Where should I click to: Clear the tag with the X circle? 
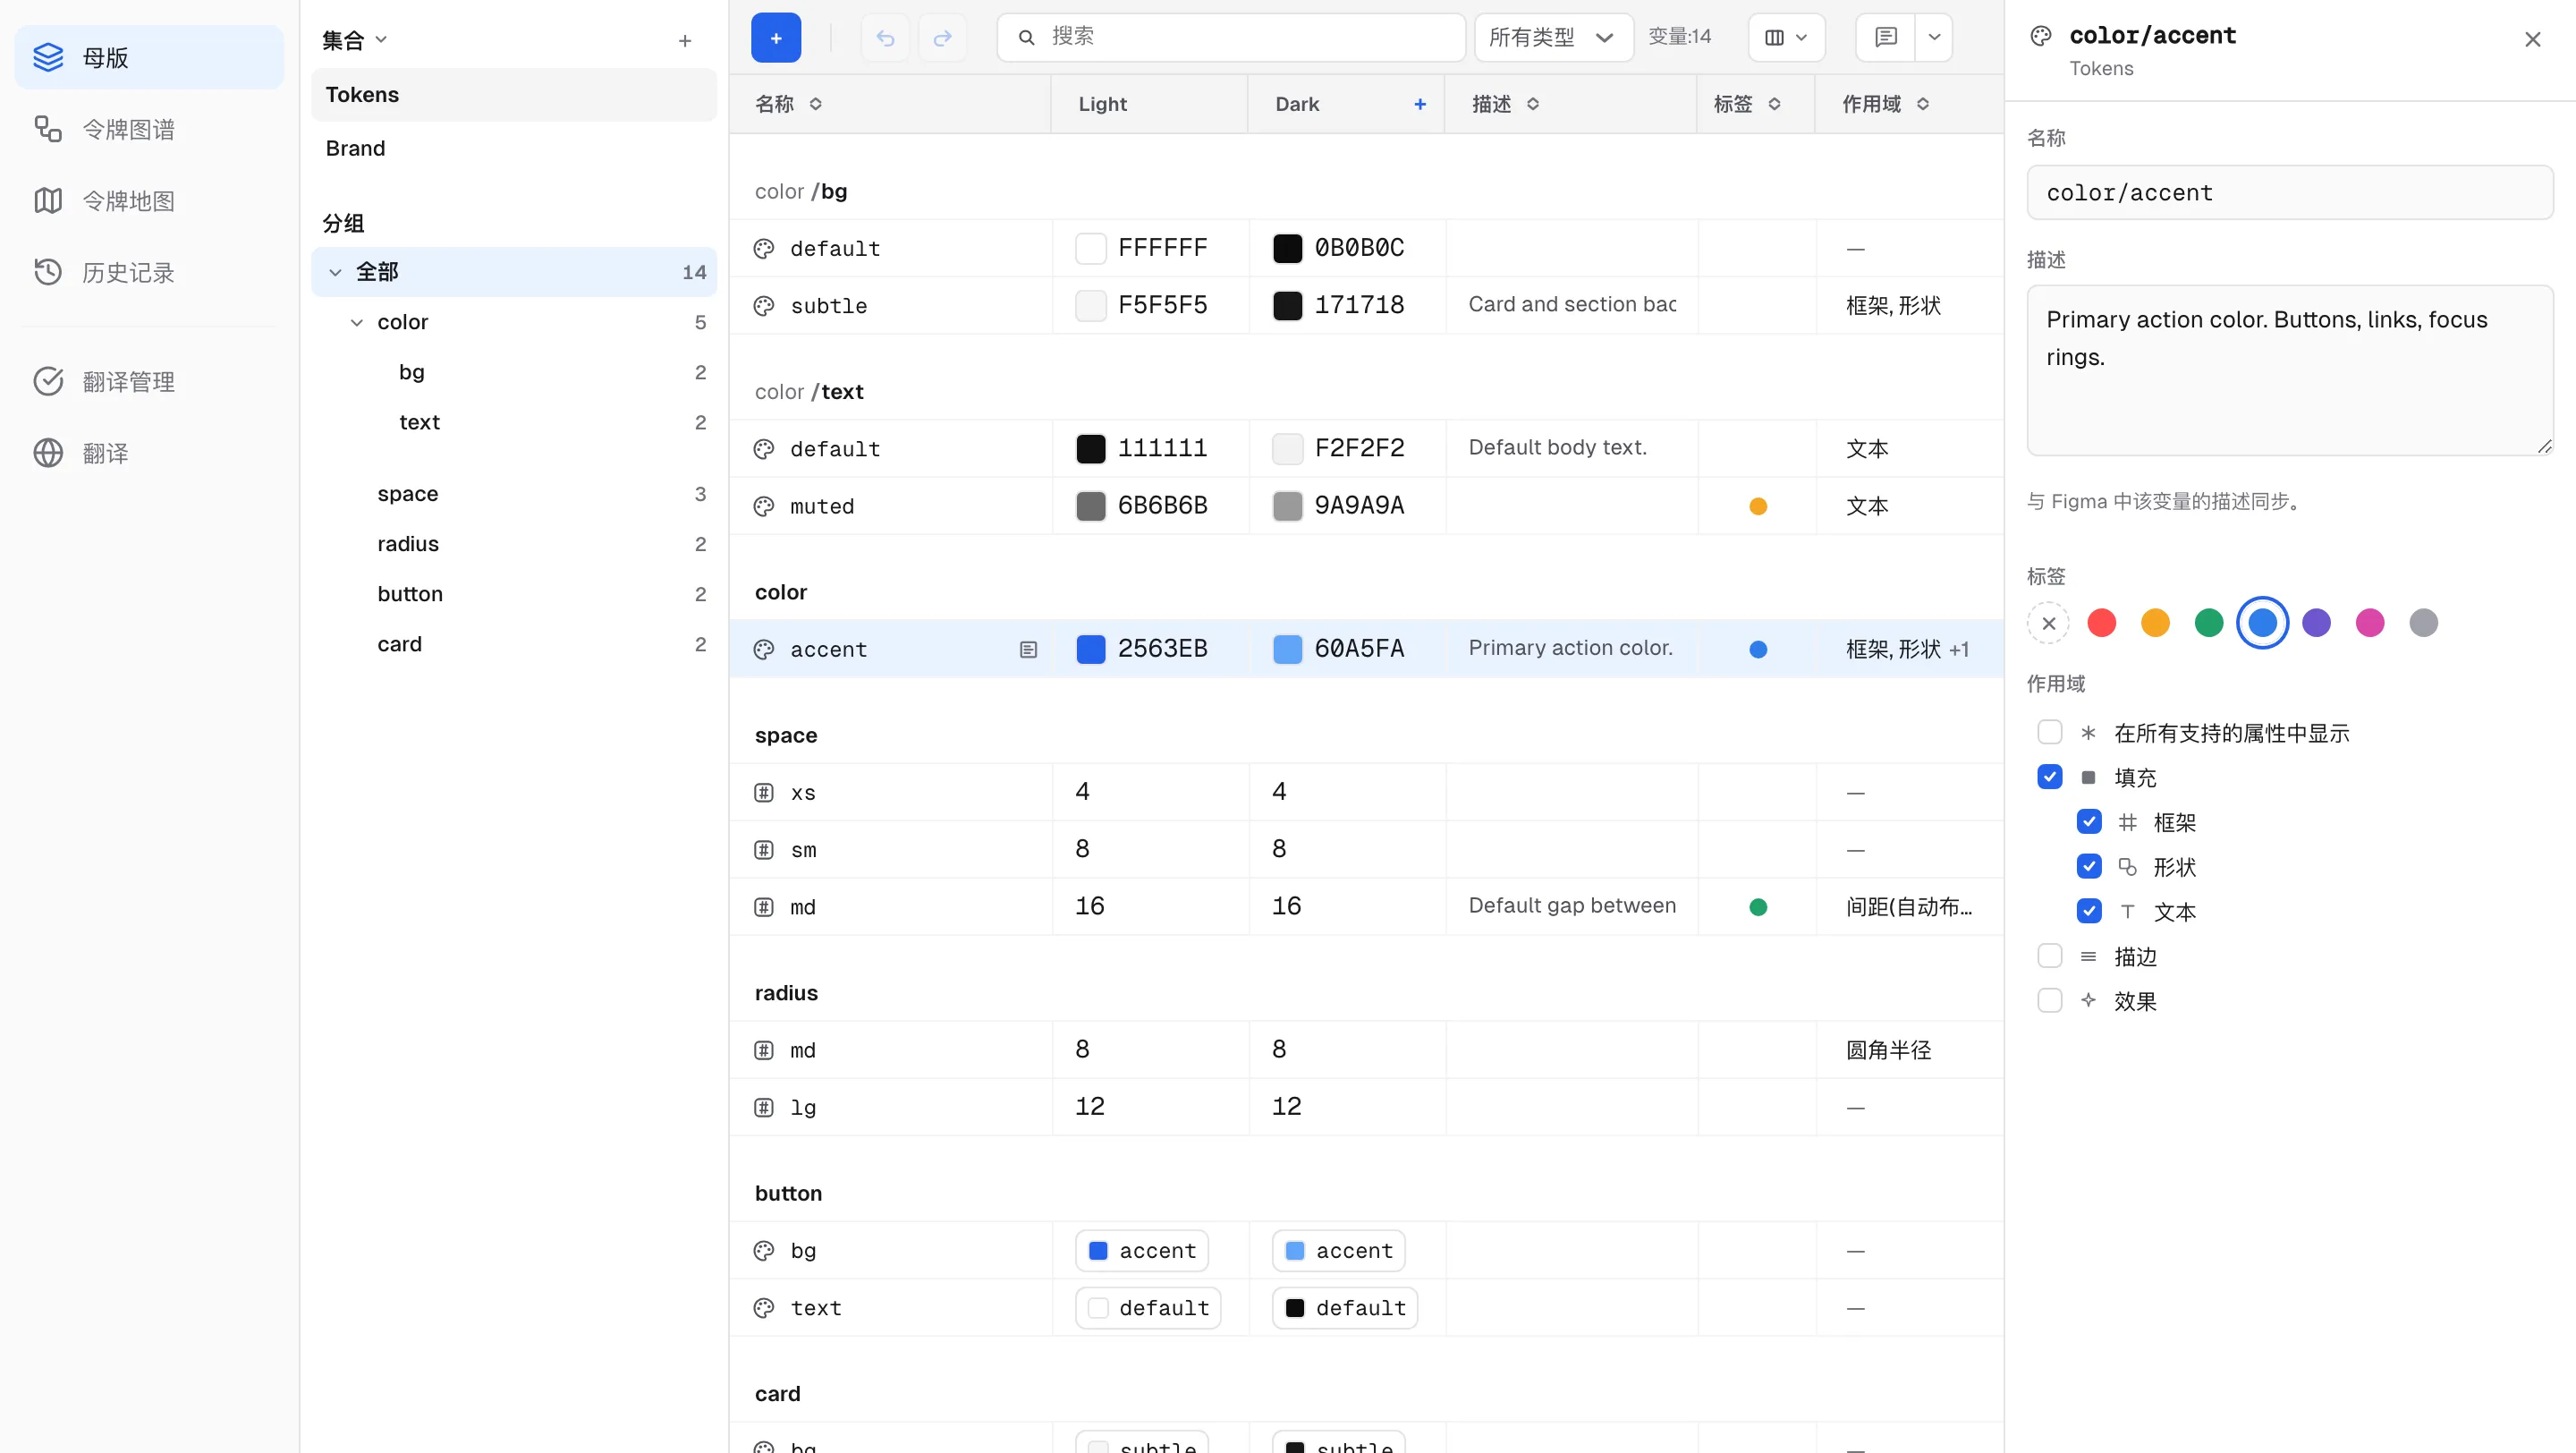click(x=2049, y=623)
